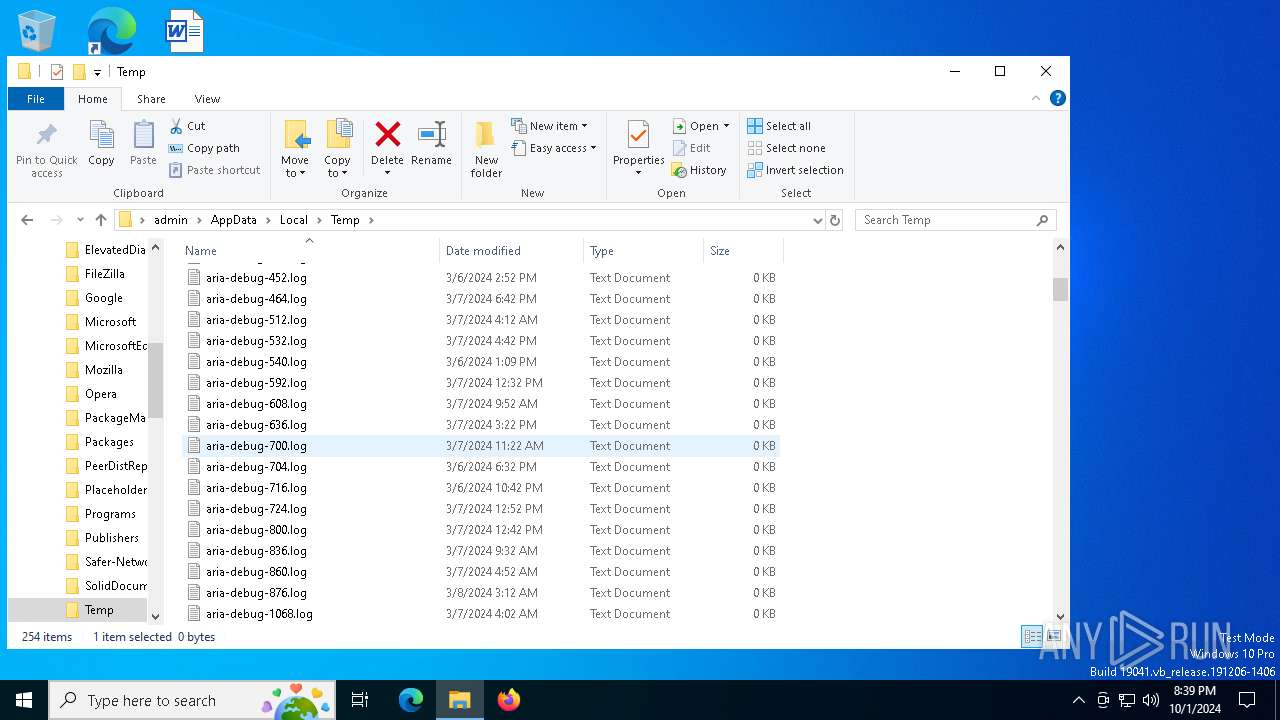Screen dimensions: 1280x720
Task: Switch to Large icons view
Action: click(x=1053, y=637)
